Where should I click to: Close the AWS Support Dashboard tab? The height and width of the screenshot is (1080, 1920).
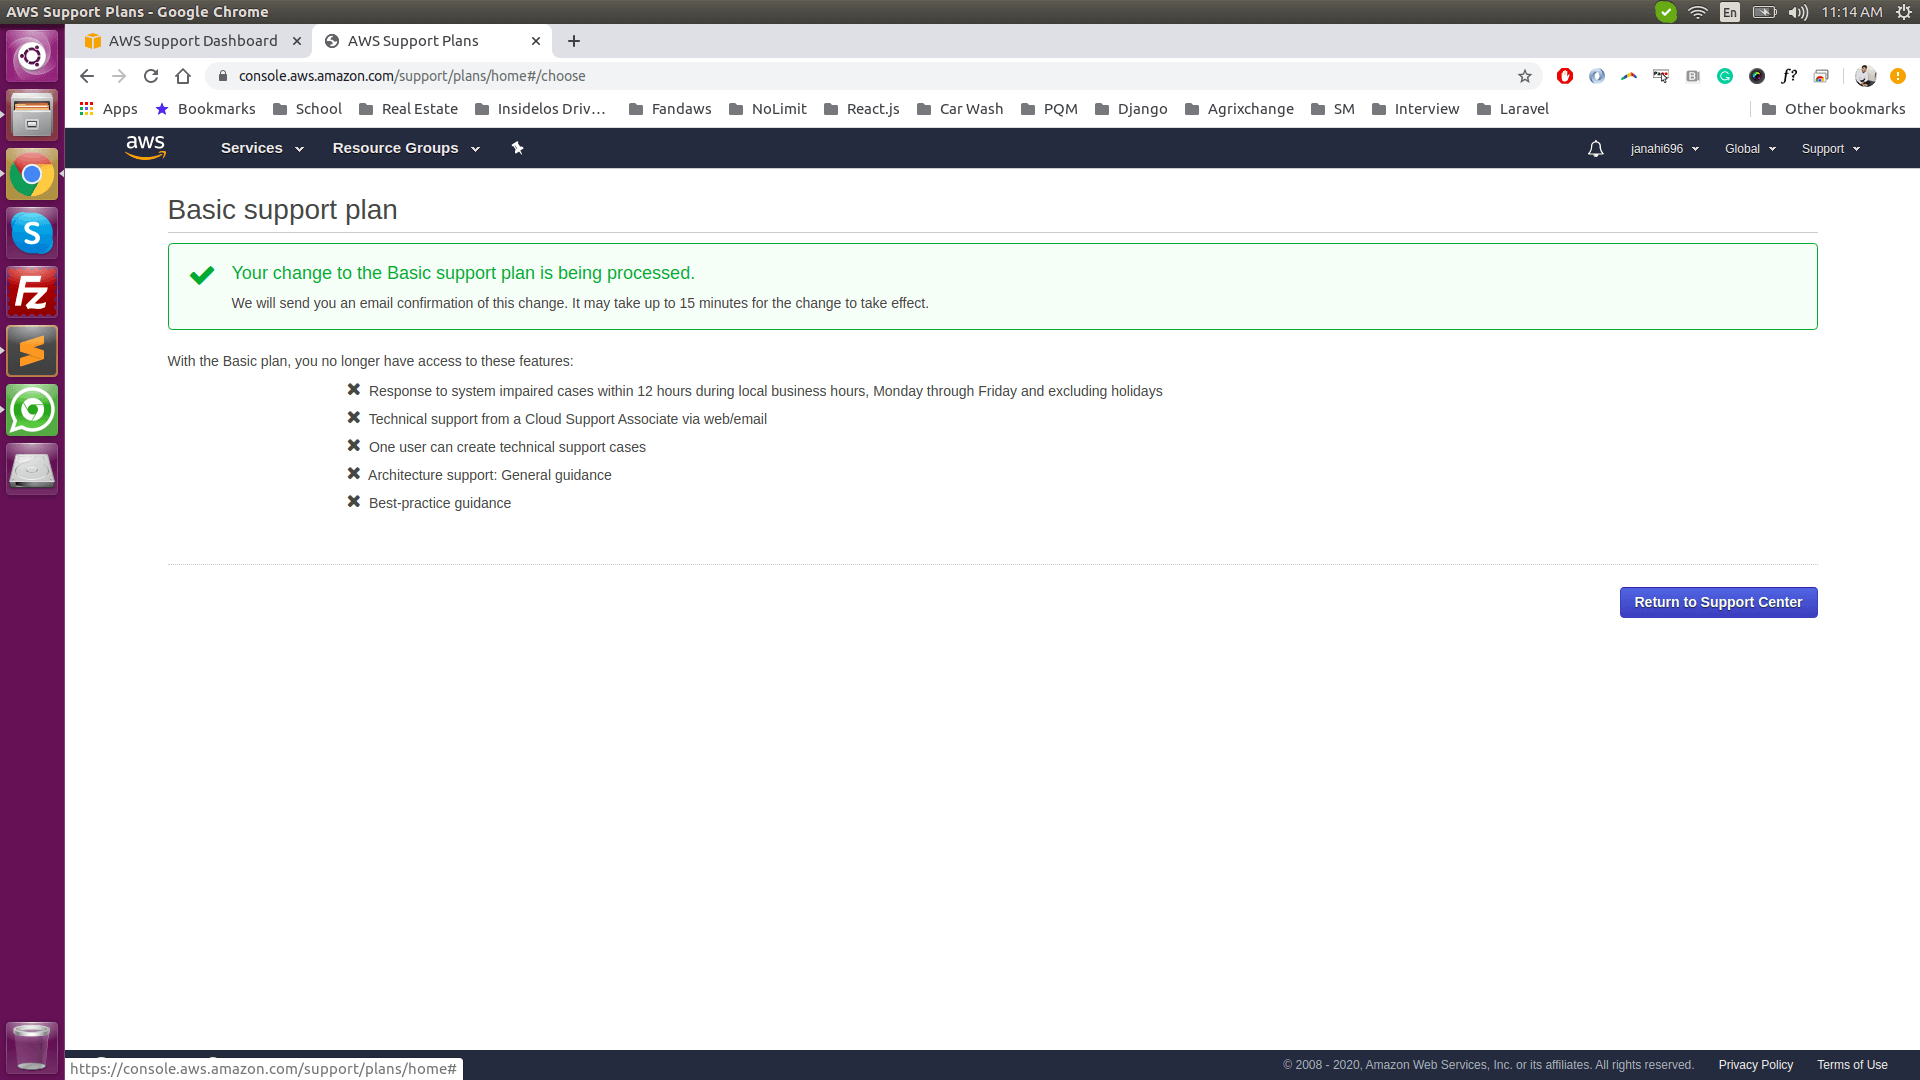pos(296,41)
